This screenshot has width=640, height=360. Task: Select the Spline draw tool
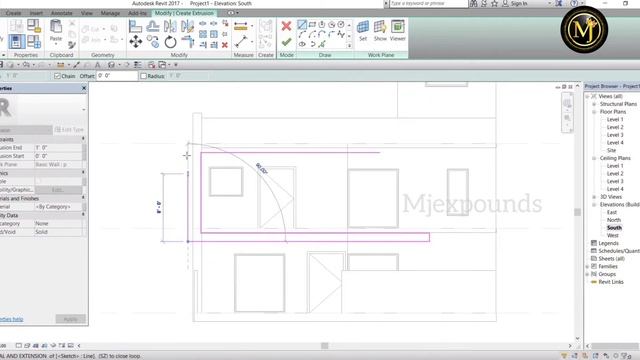click(x=341, y=35)
